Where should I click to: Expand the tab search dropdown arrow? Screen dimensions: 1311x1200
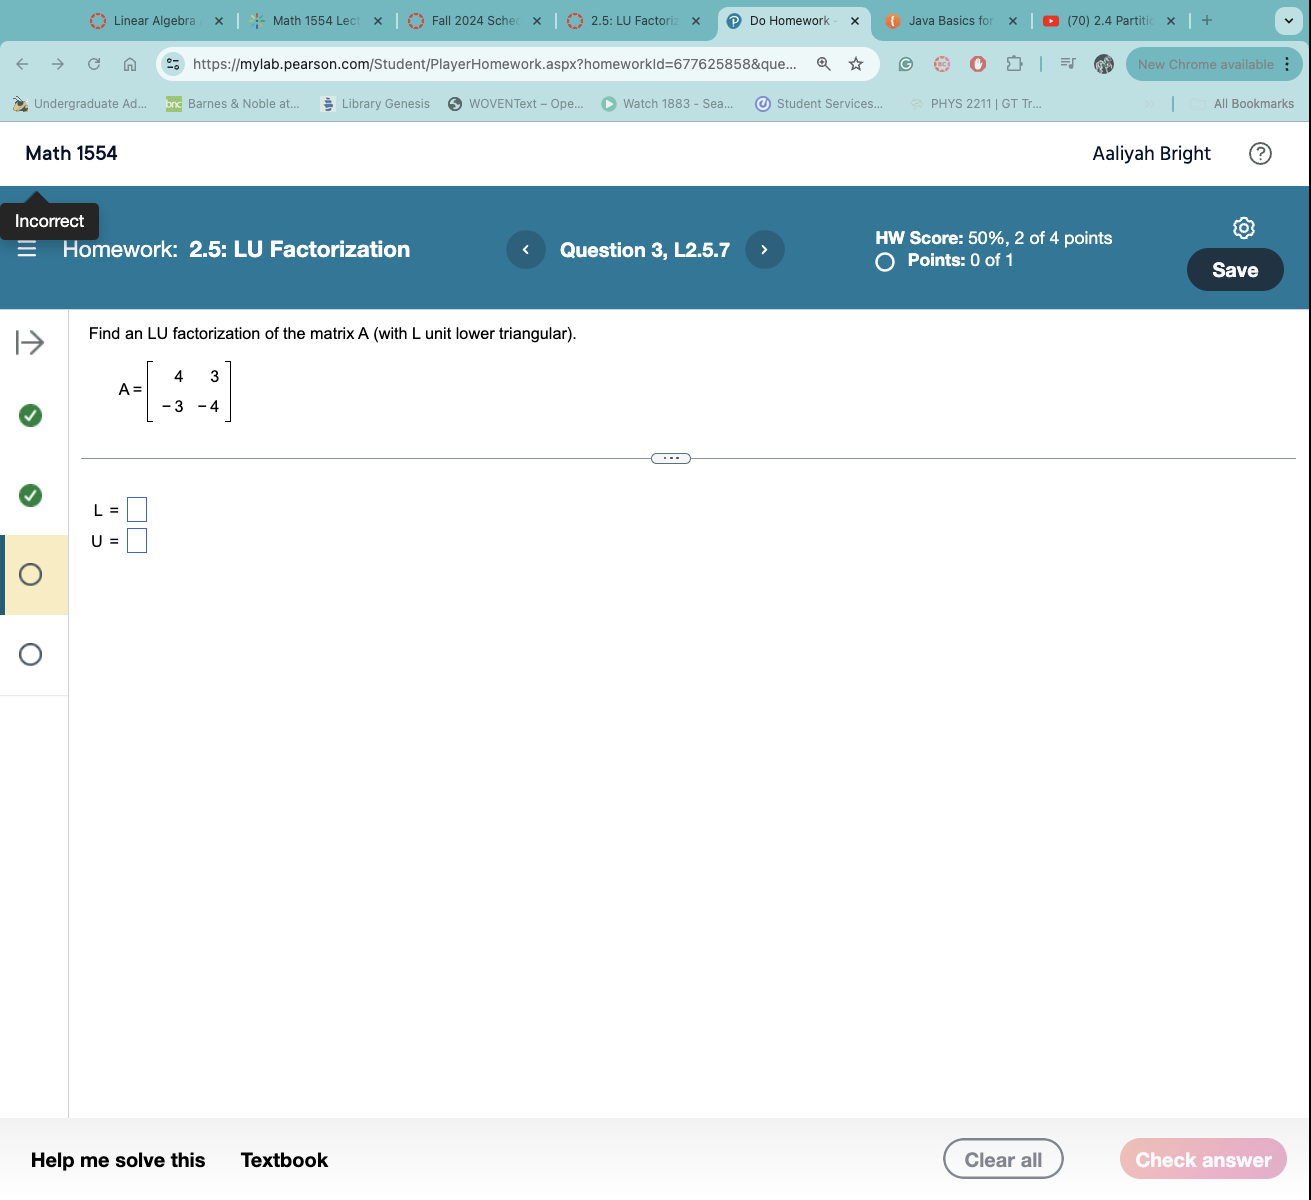click(x=1289, y=21)
